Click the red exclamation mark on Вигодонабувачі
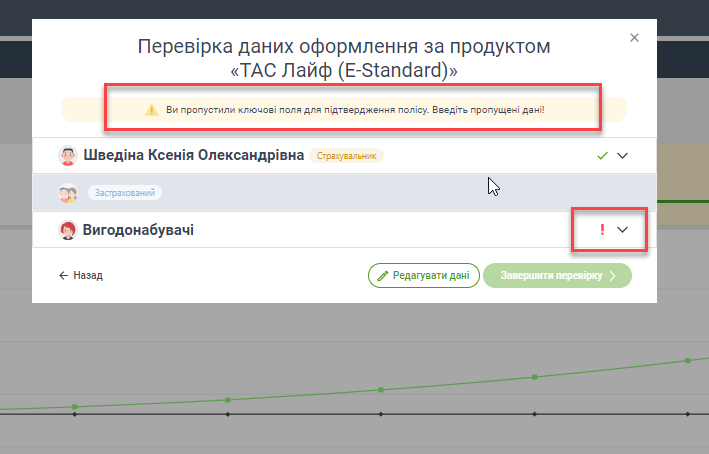 tap(602, 230)
